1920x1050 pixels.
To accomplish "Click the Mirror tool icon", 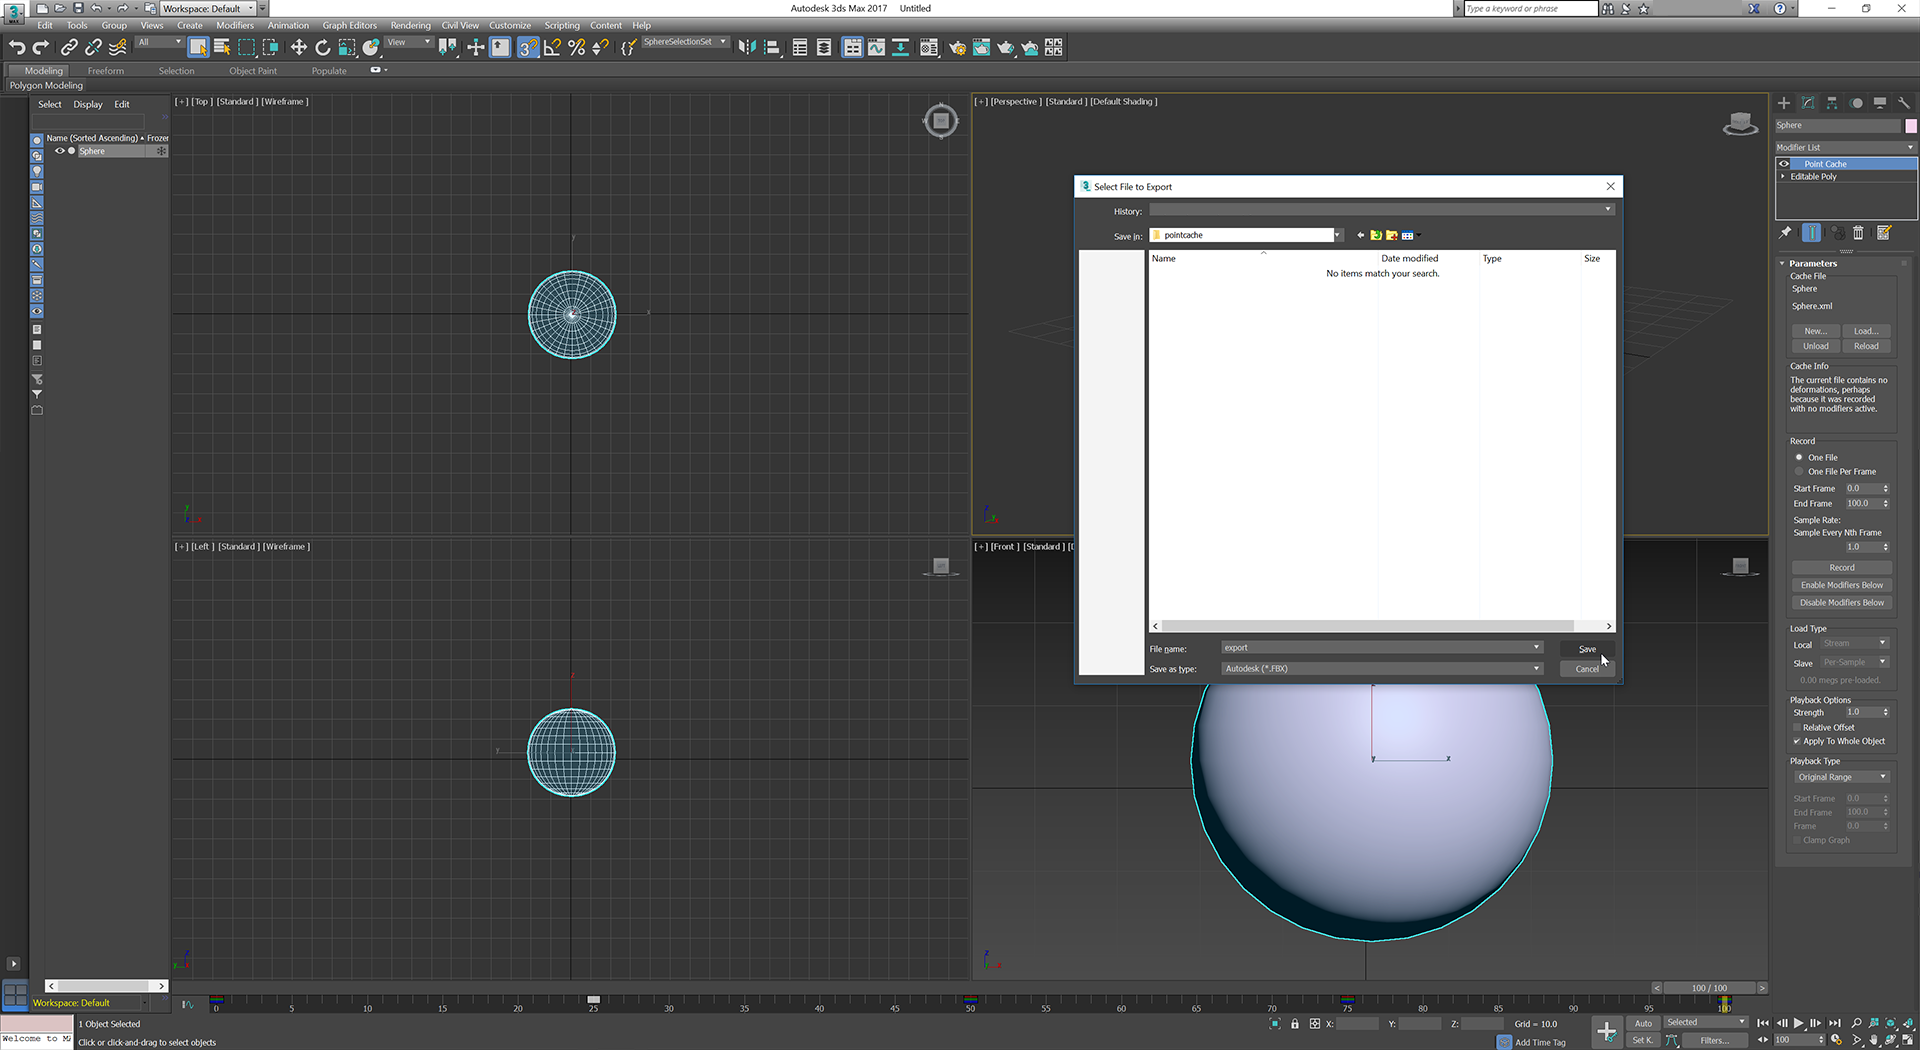I will pyautogui.click(x=746, y=47).
